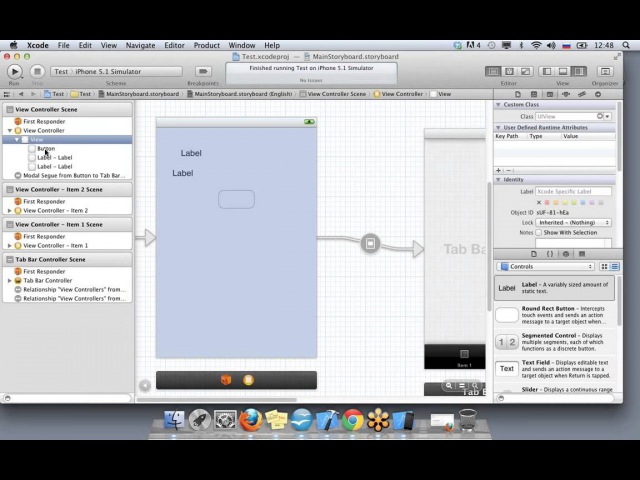Toggle the Navigator pane visibility
This screenshot has width=640, height=480.
pos(547,71)
